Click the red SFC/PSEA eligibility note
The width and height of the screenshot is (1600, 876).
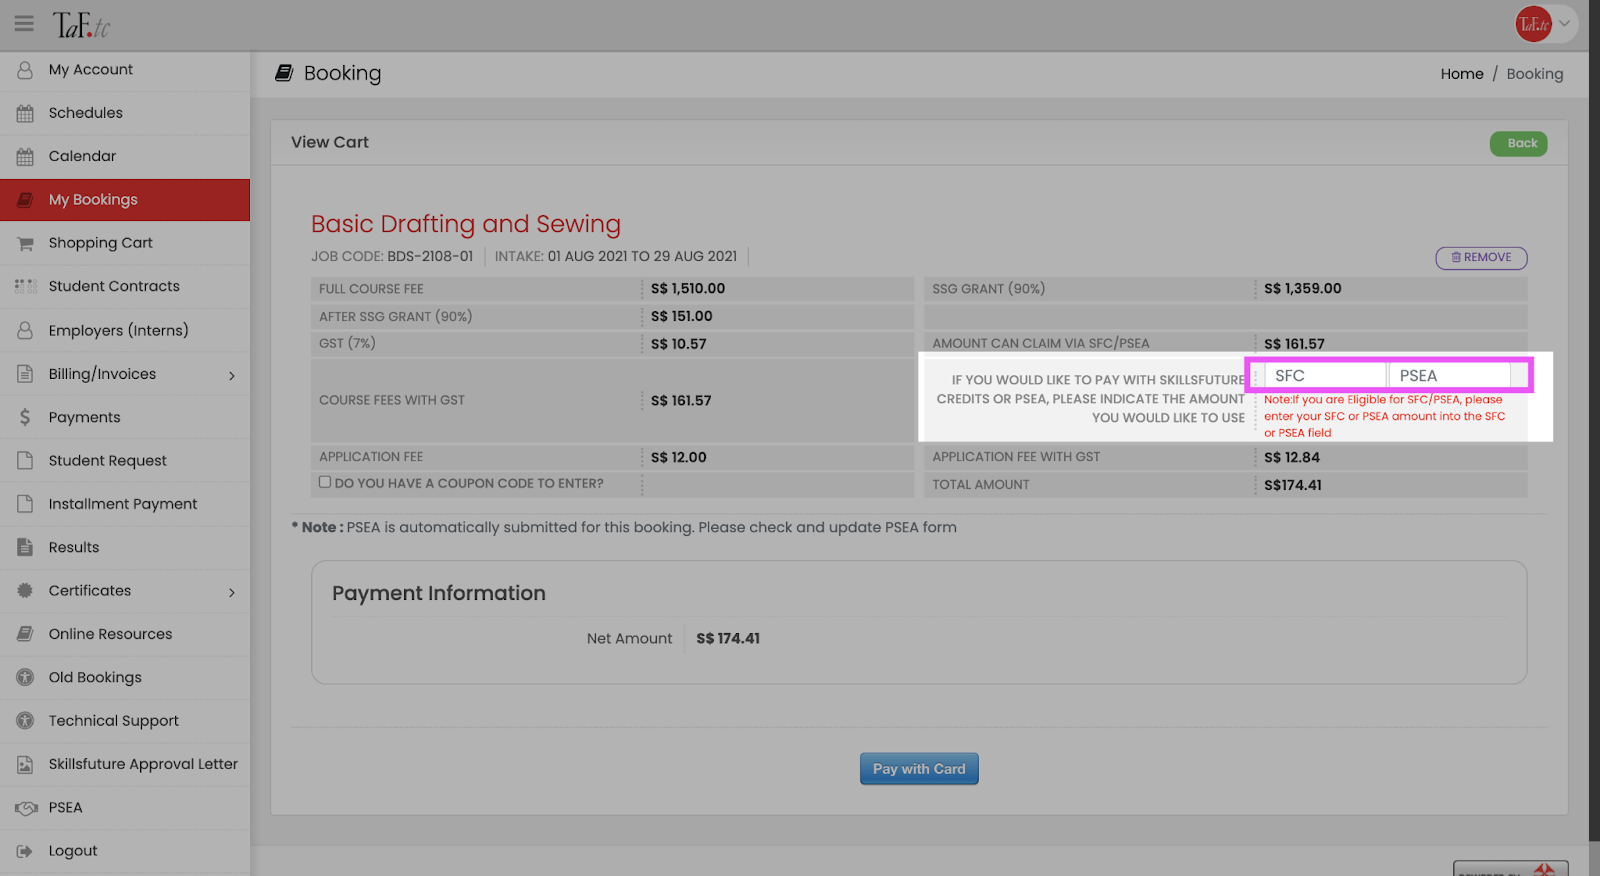coord(1385,416)
